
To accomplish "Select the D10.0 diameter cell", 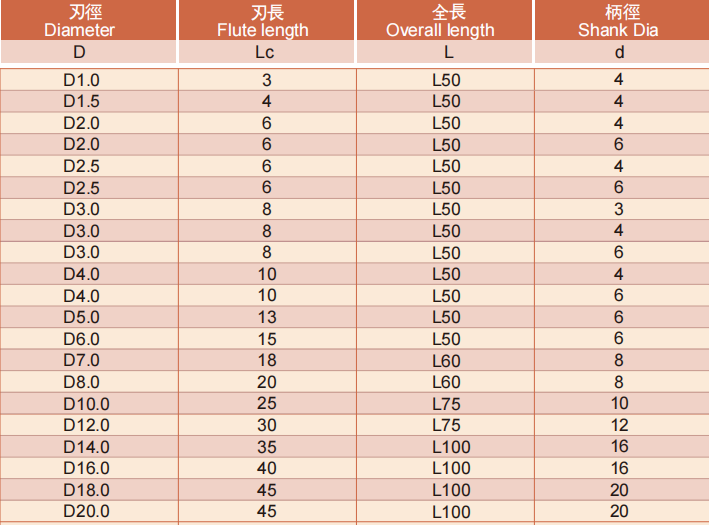I will [x=86, y=404].
